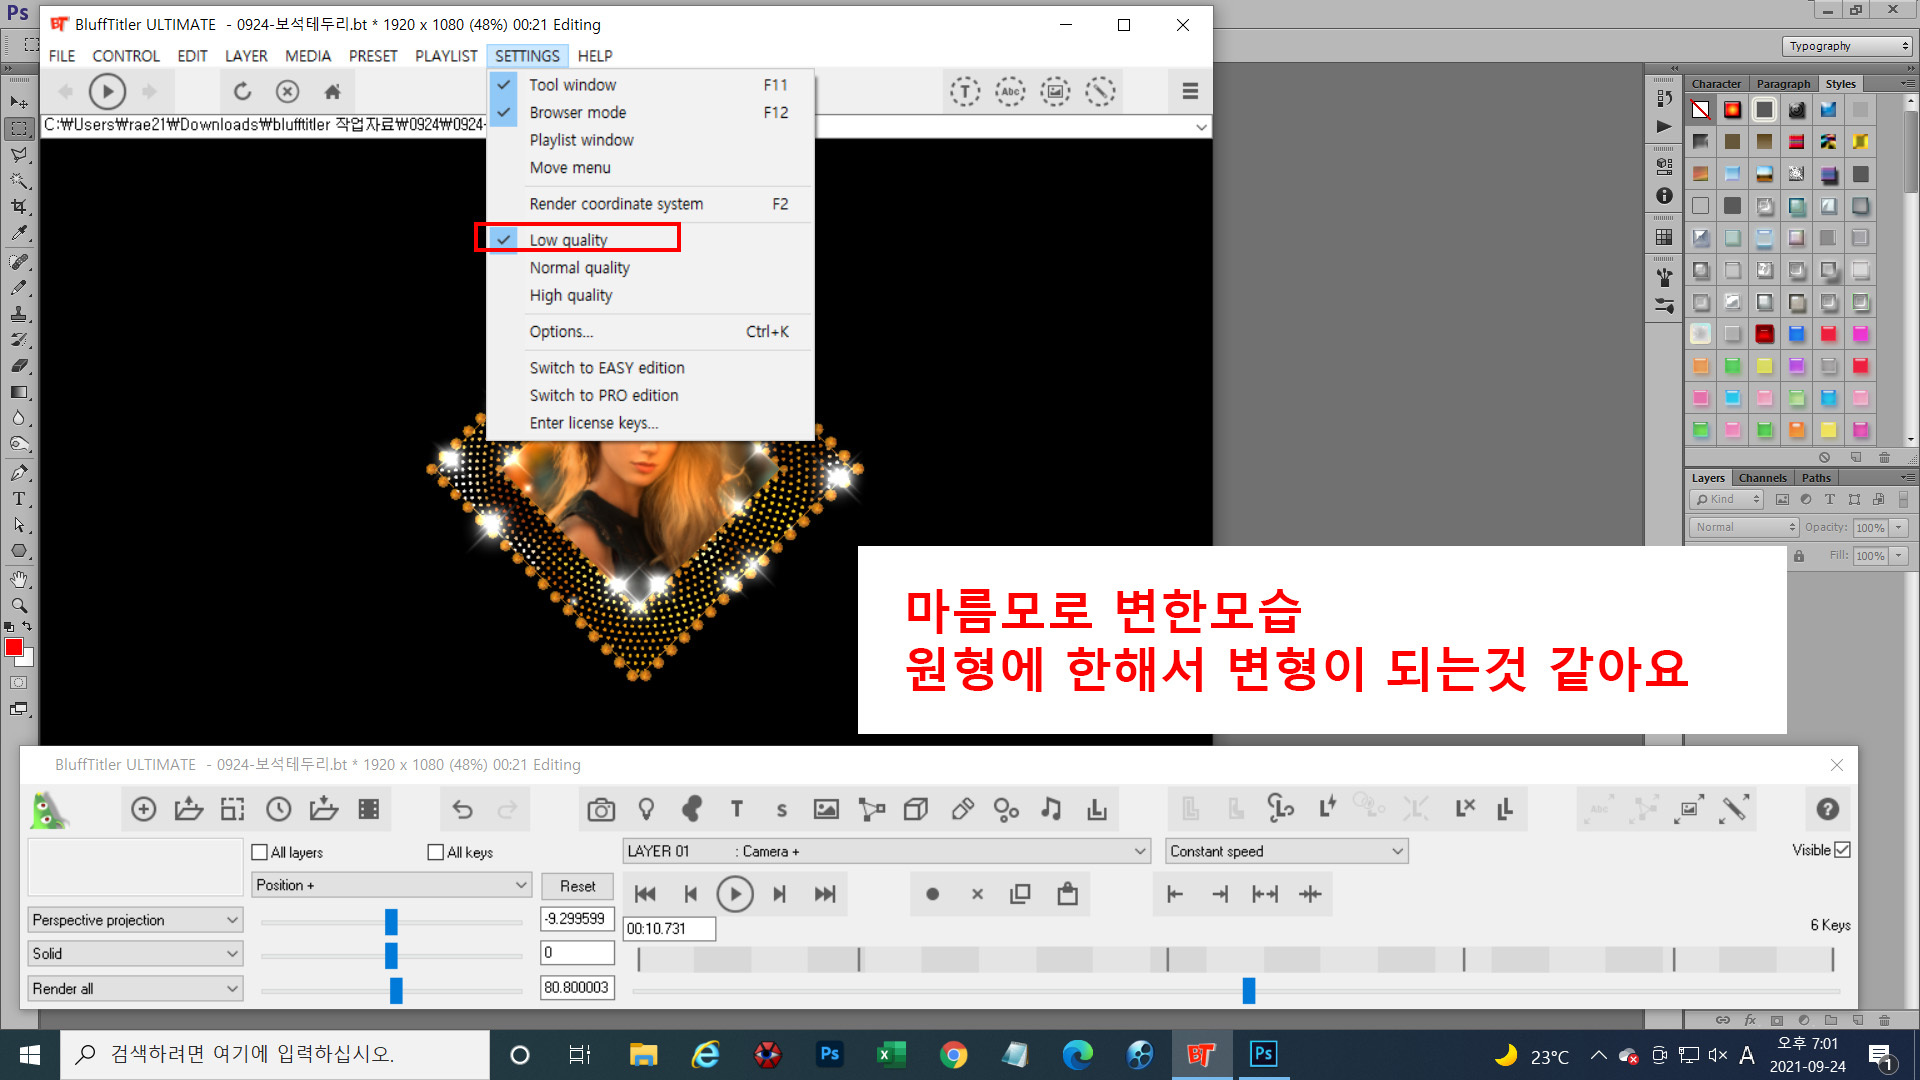Click the 00:10.731 time input field

tap(669, 929)
